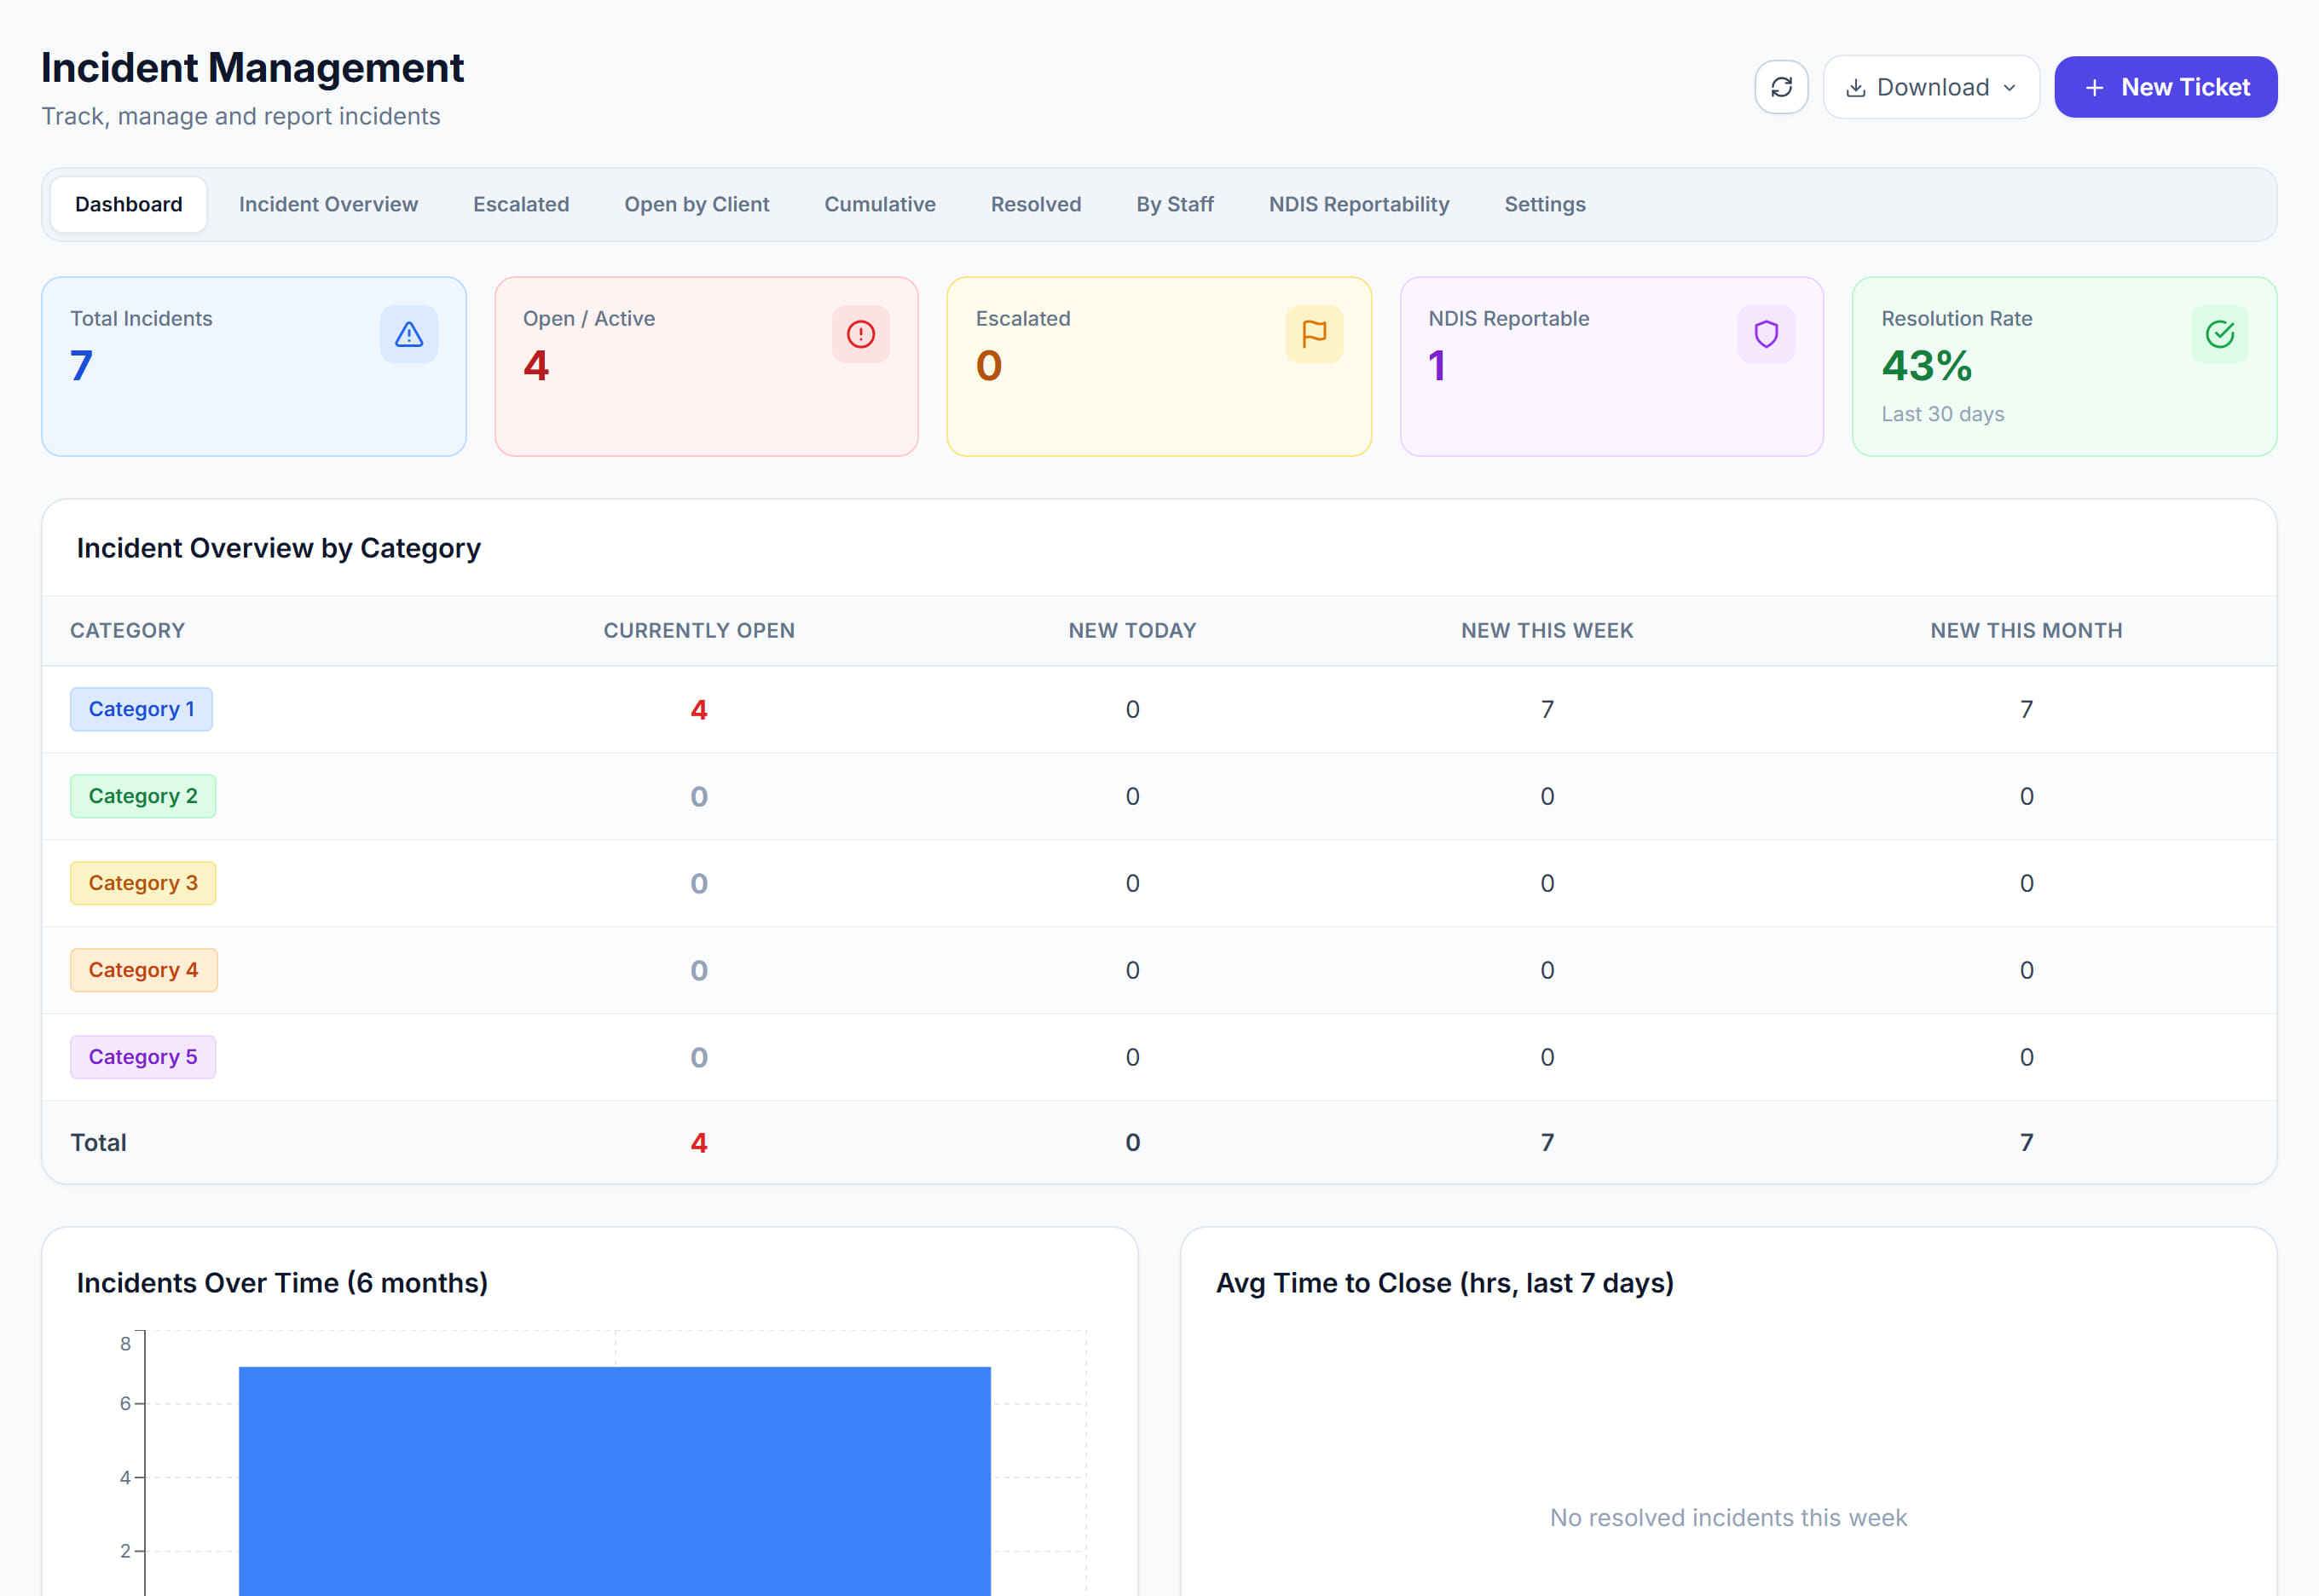2319x1596 pixels.
Task: Click the Resolution Rate 43% value
Action: tap(1926, 366)
